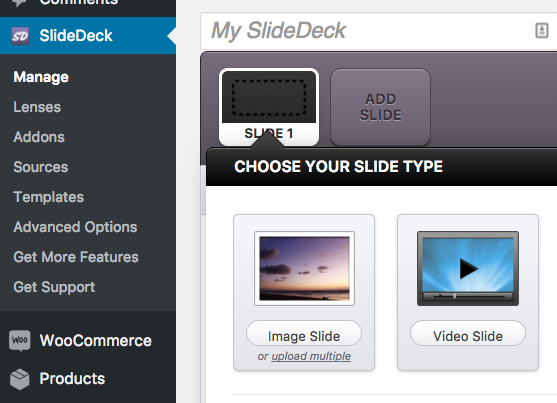Screen dimensions: 557x403
Task: Open the upload multiple link
Action: (311, 356)
